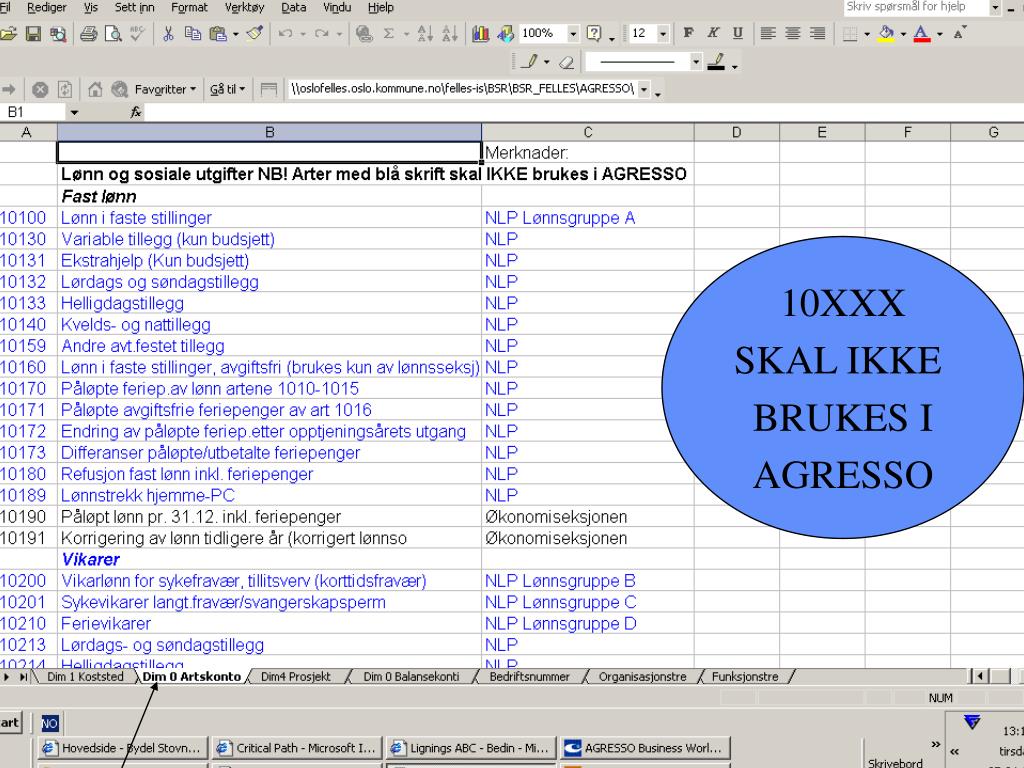1024x768 pixels.
Task: Open the Chart Wizard icon
Action: pyautogui.click(x=481, y=33)
